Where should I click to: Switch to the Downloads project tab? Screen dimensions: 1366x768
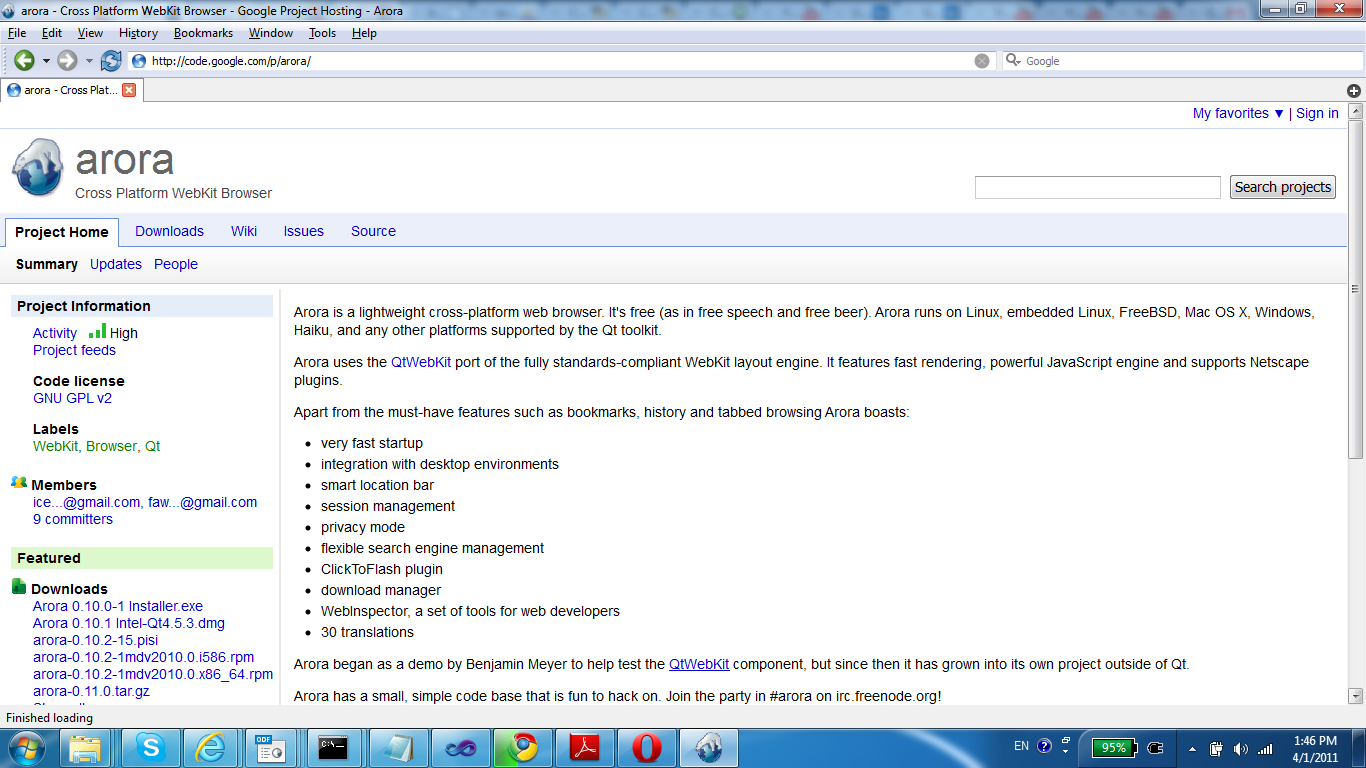(169, 231)
